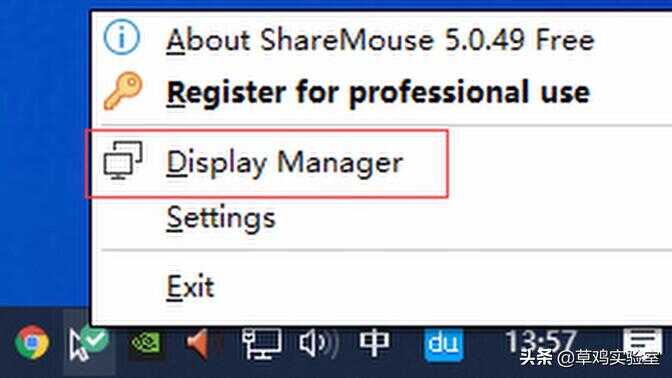
Task: Toggle the 中 input language indicator
Action: pos(374,343)
